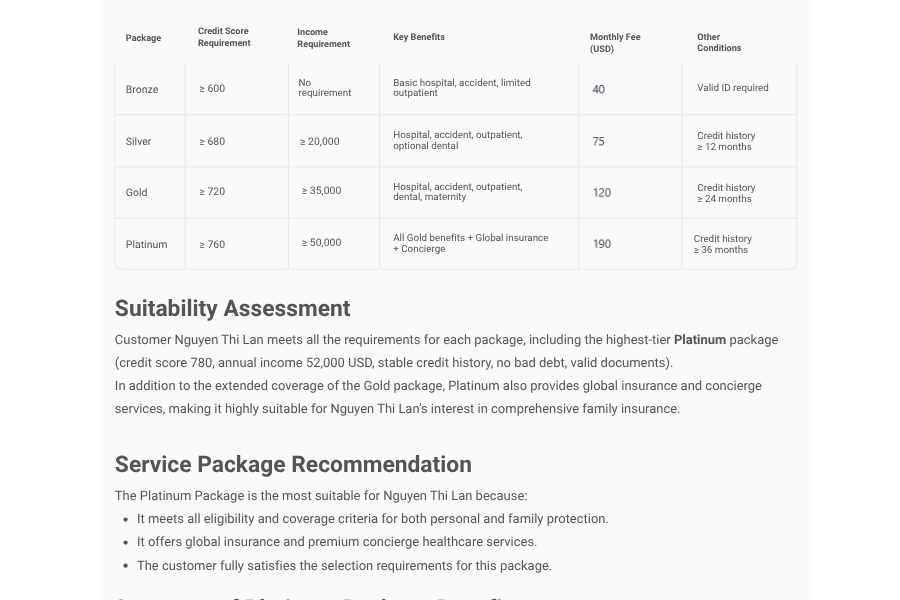Click the Platinum '≥ 760' credit score cell
This screenshot has width=900, height=600.
(x=212, y=244)
